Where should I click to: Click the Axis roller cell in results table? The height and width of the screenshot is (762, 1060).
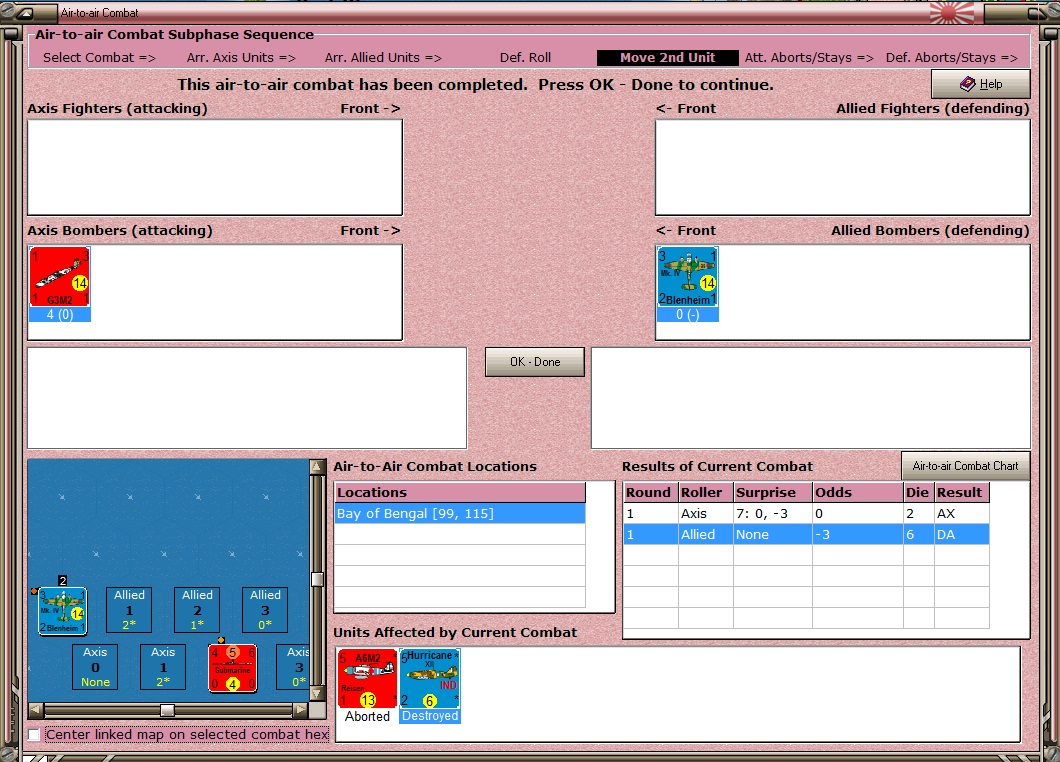coord(706,514)
